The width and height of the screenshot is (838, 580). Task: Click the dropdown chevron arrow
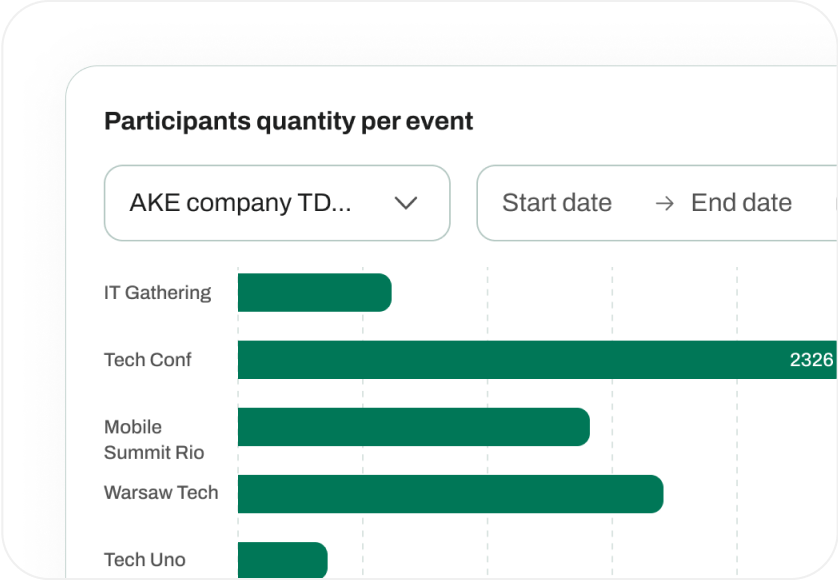pos(406,203)
